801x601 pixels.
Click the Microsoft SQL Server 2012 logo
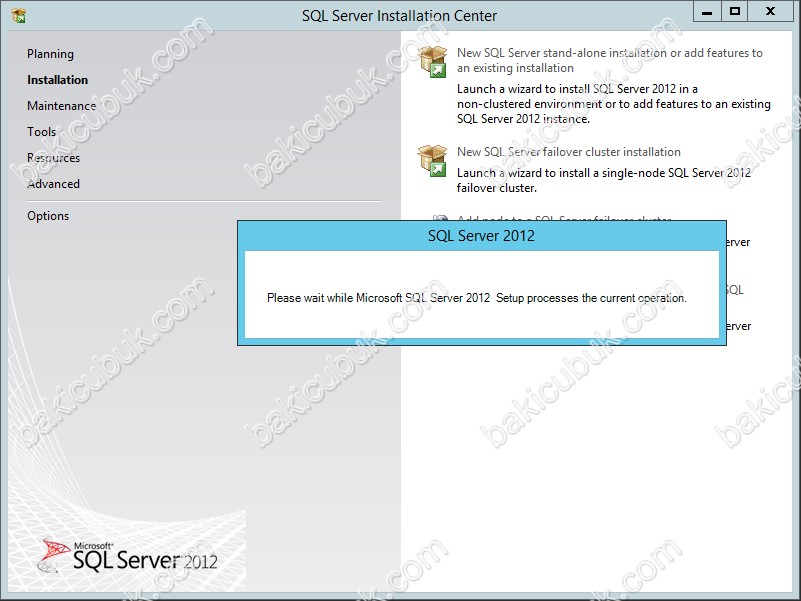127,556
